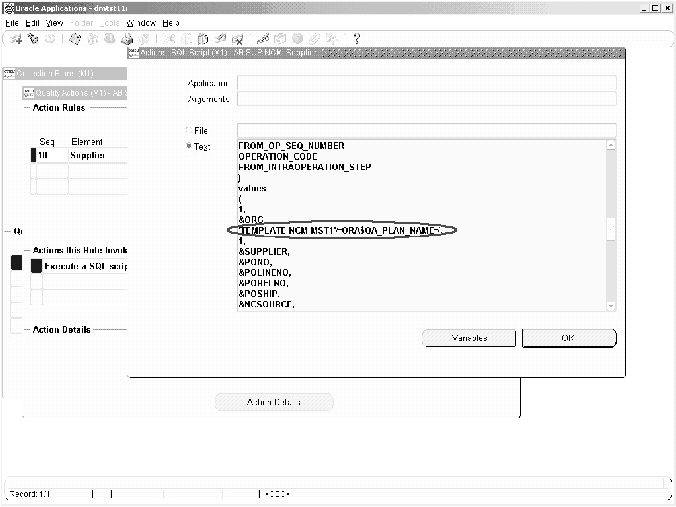Open the View menu

pyautogui.click(x=54, y=23)
